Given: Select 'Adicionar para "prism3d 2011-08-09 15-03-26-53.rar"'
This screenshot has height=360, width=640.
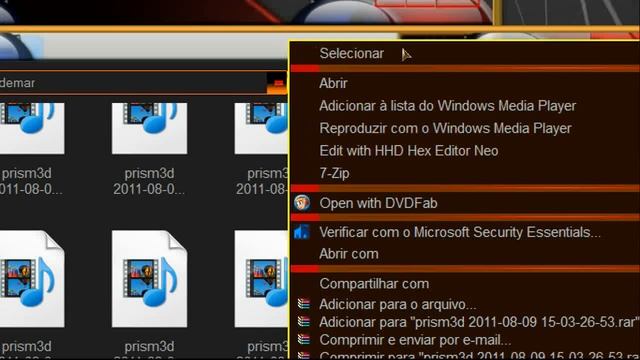Looking at the screenshot, I should coord(479,322).
